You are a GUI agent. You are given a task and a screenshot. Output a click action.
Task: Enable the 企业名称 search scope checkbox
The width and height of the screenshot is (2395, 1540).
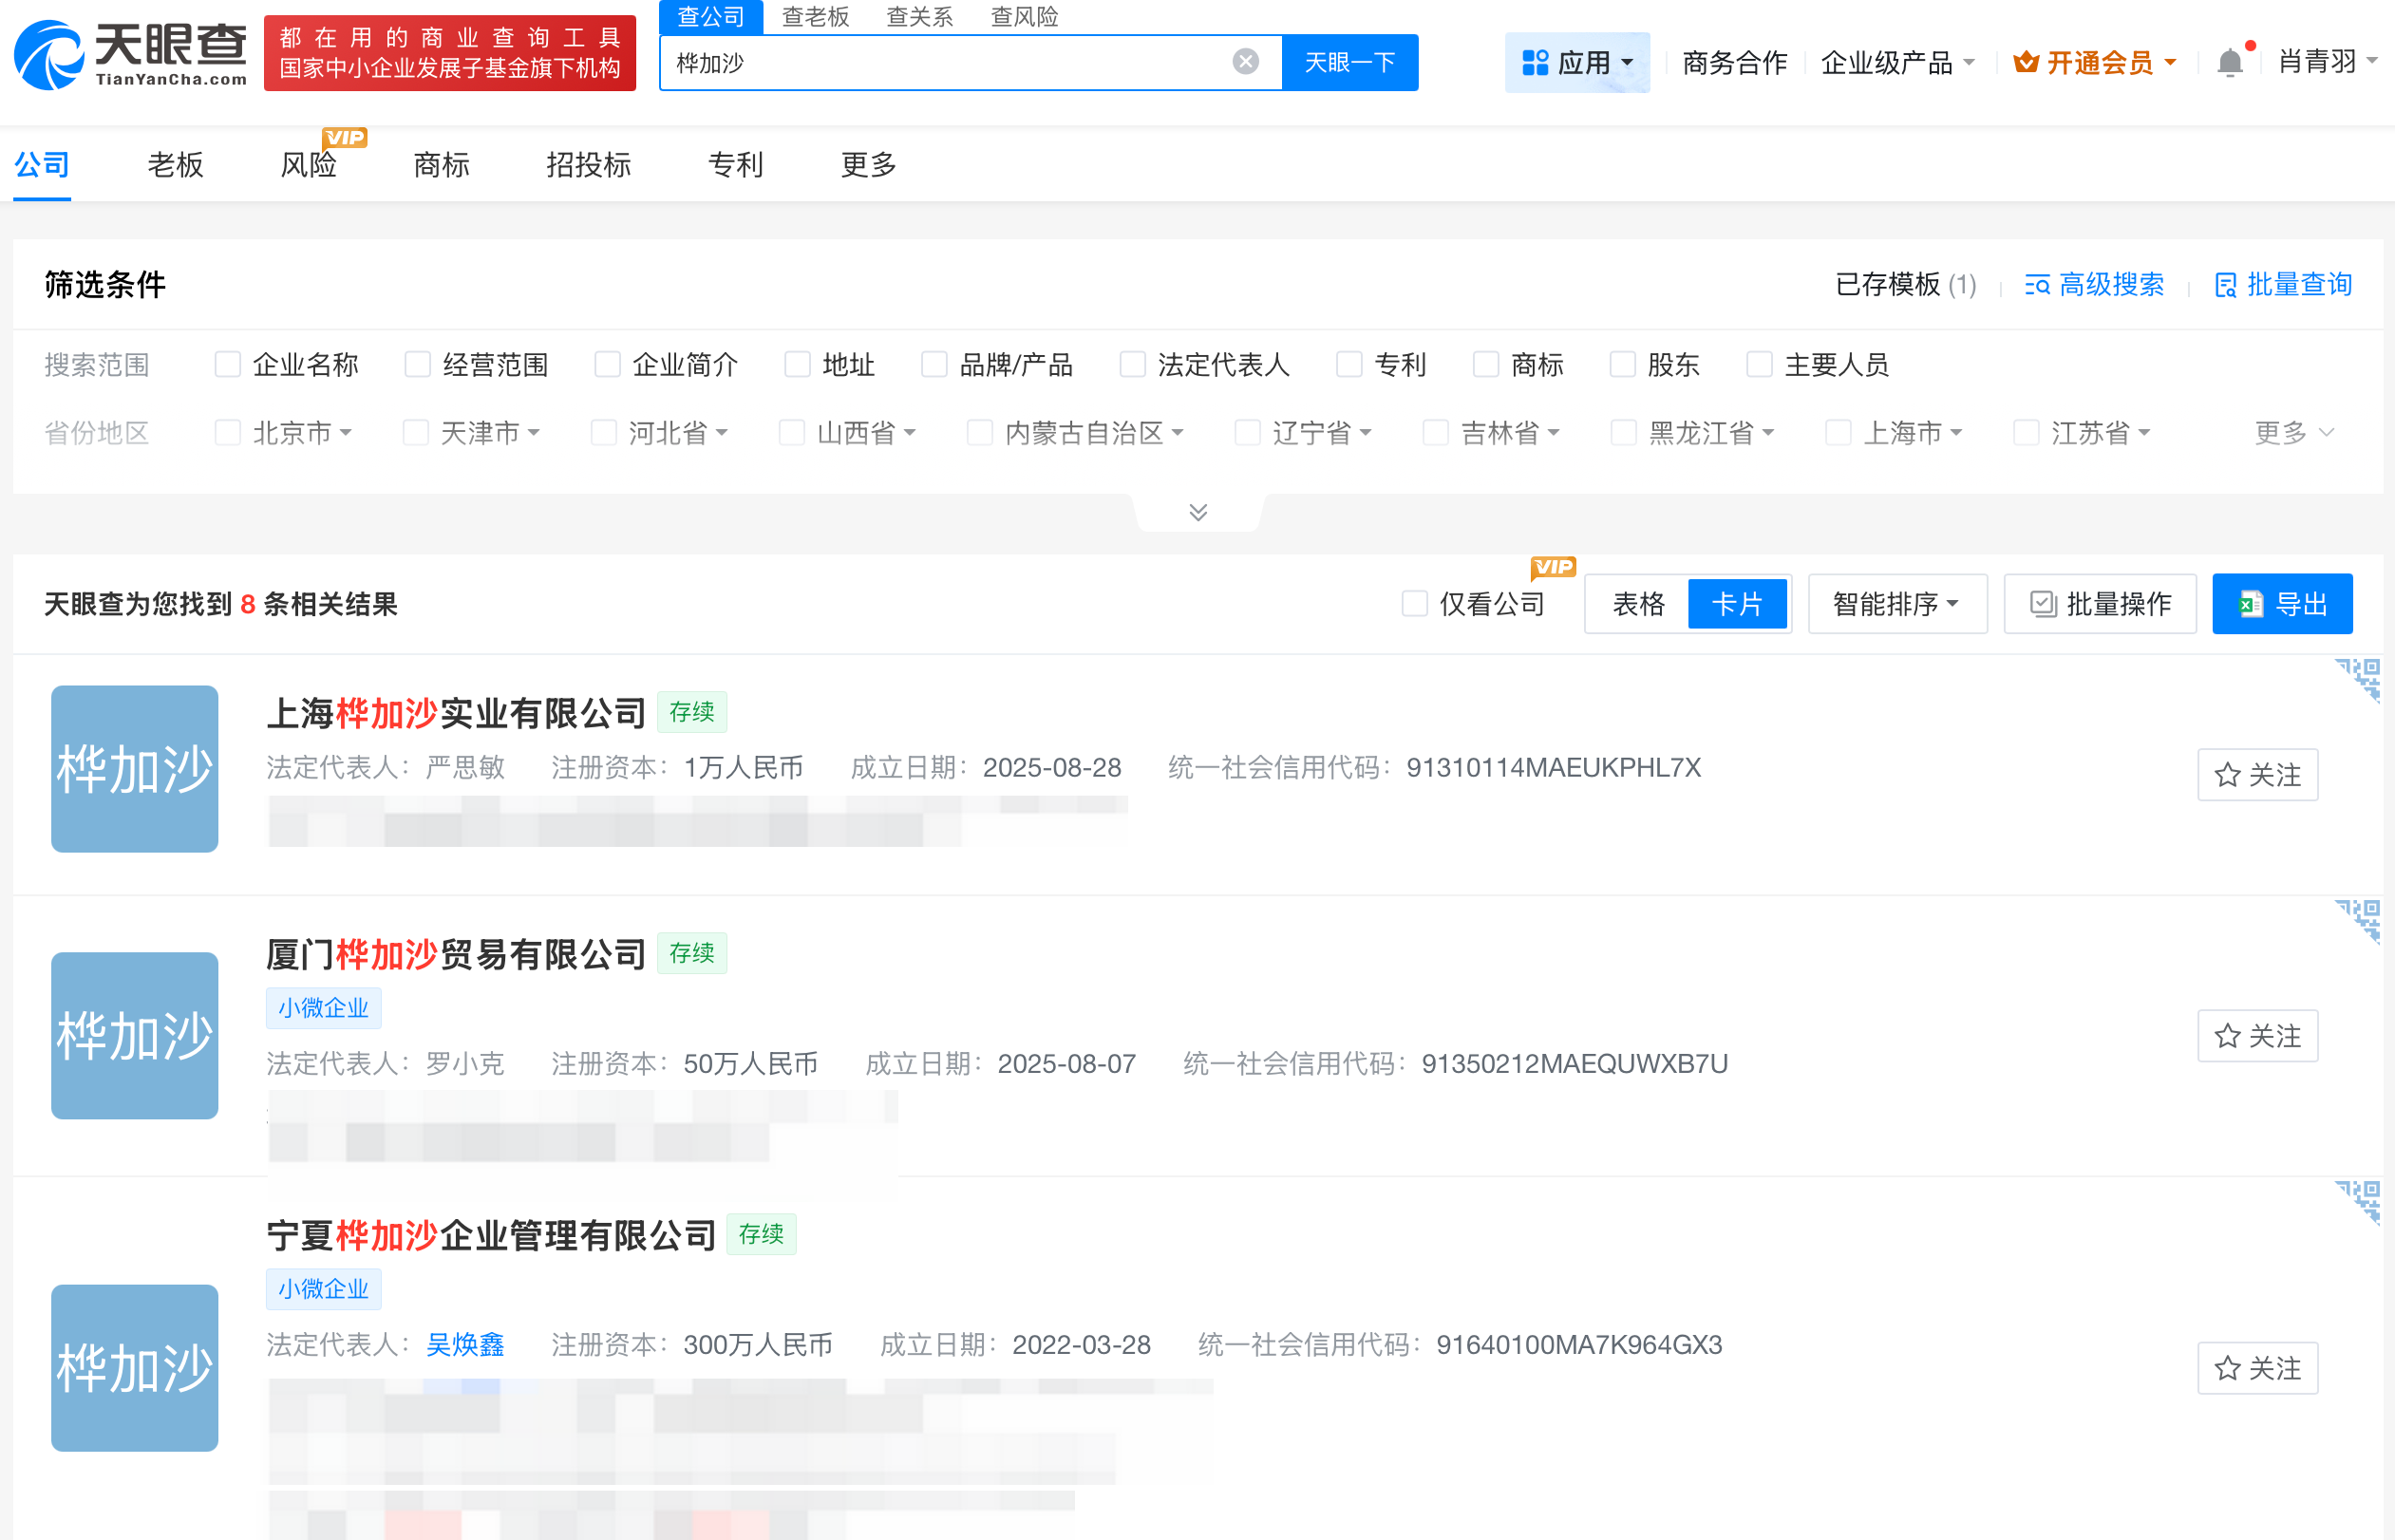pyautogui.click(x=227, y=364)
